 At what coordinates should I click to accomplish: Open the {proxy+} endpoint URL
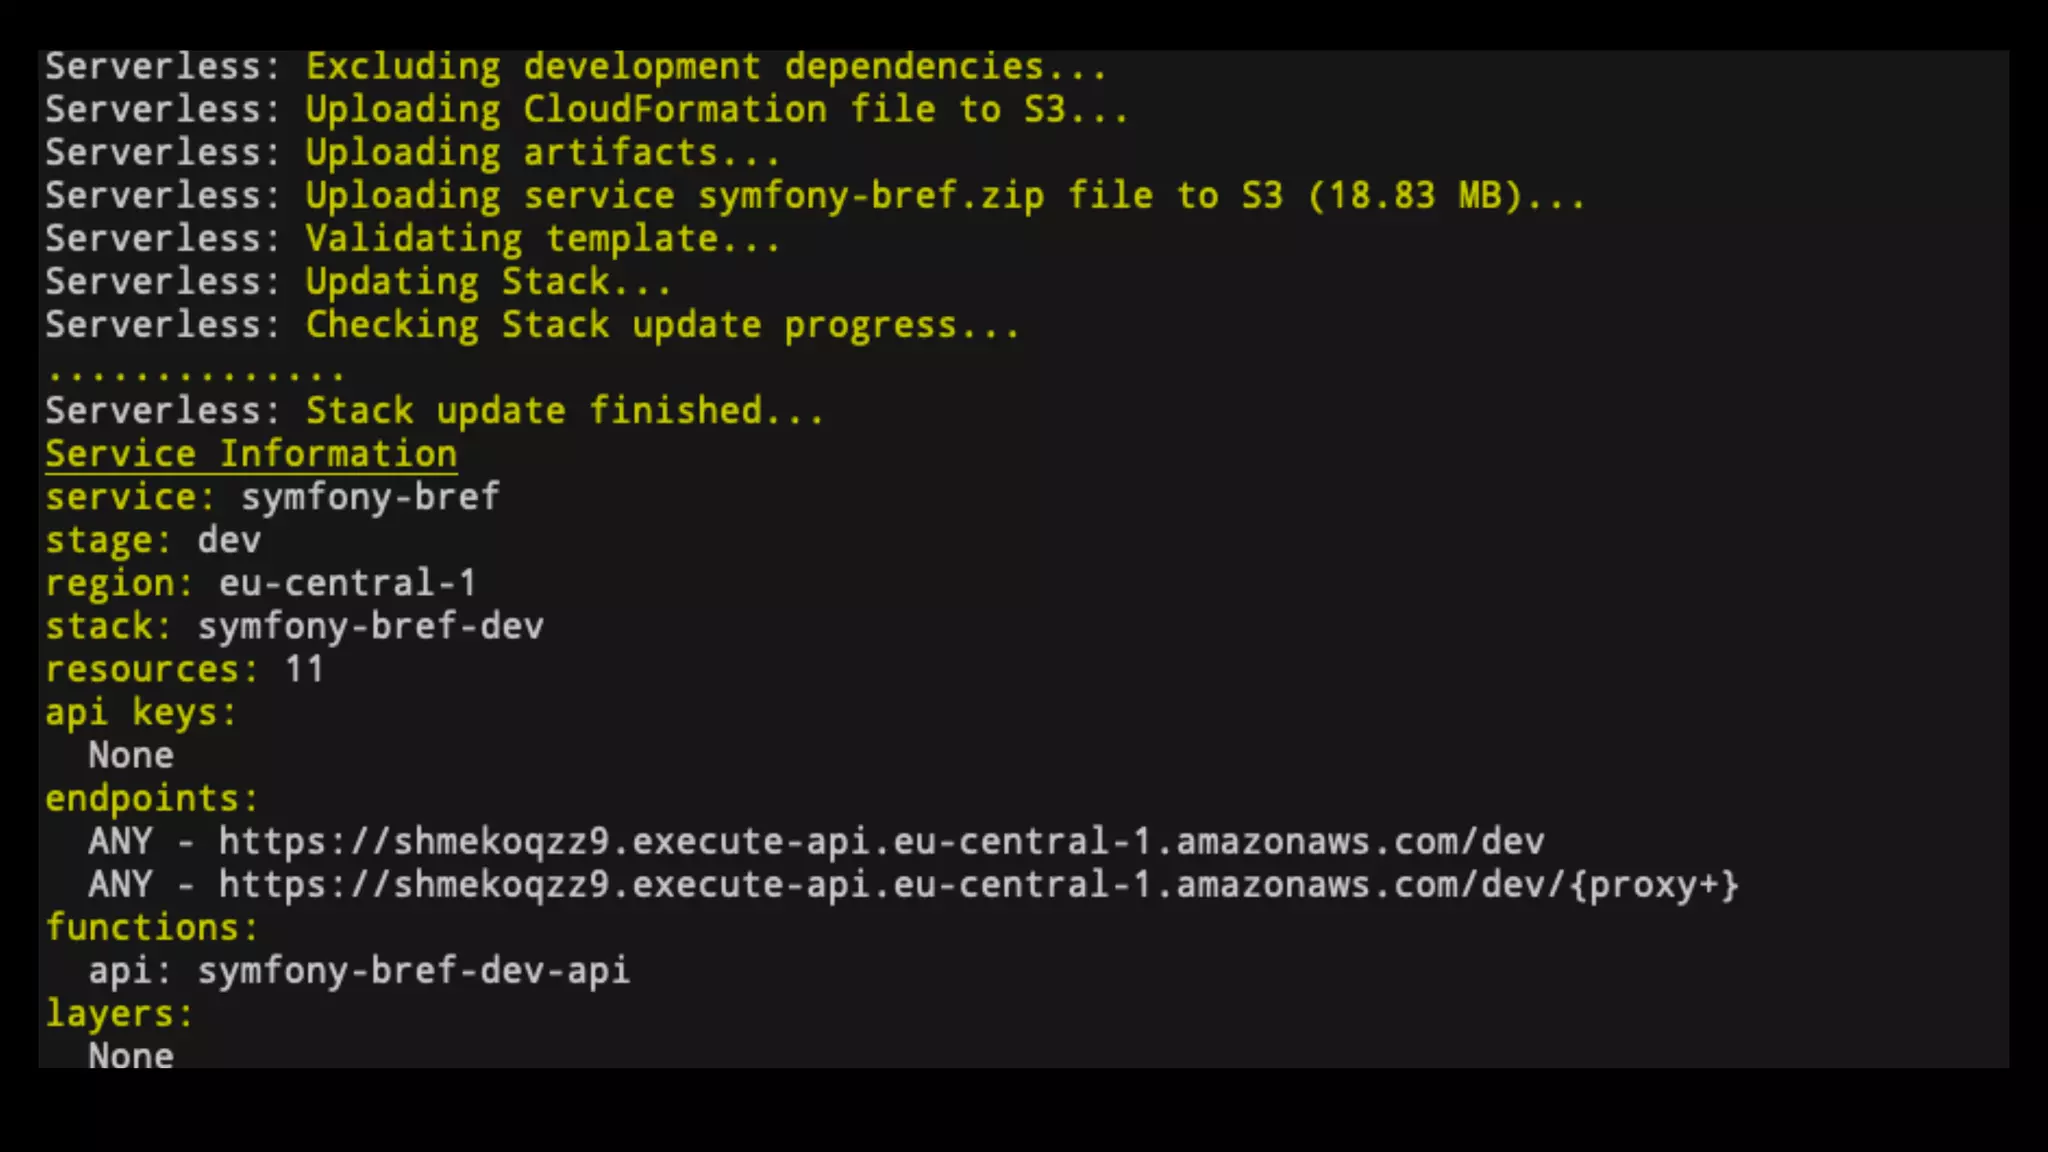point(979,885)
